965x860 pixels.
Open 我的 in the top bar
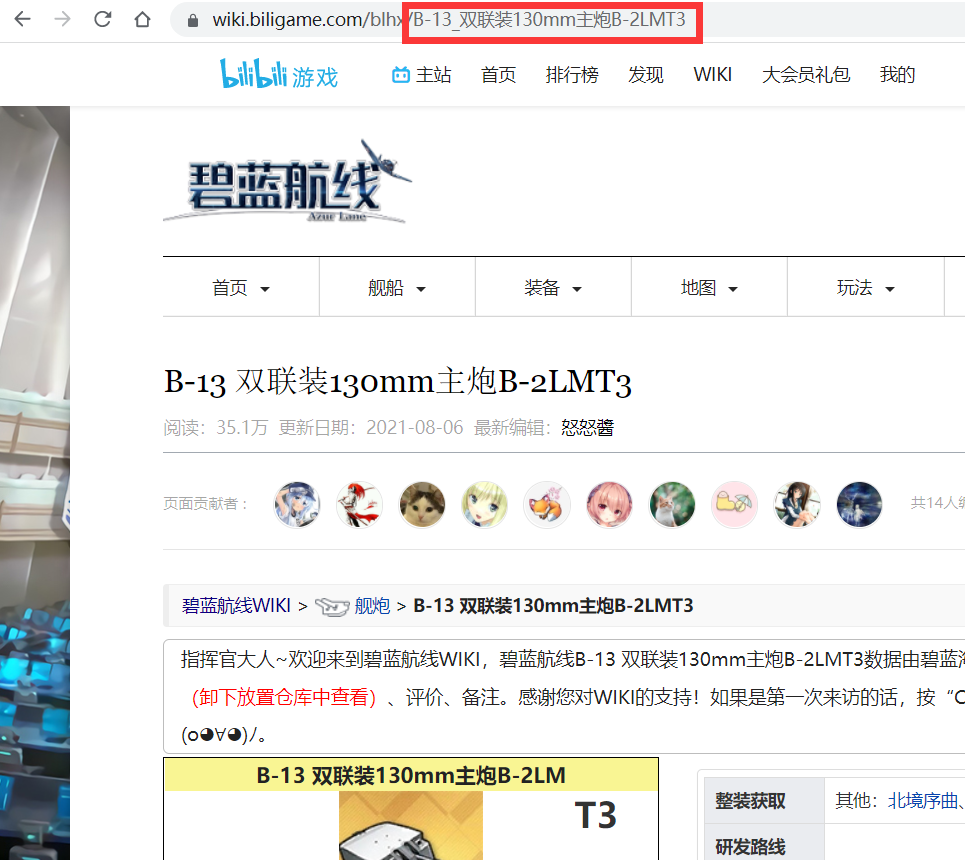coord(897,74)
